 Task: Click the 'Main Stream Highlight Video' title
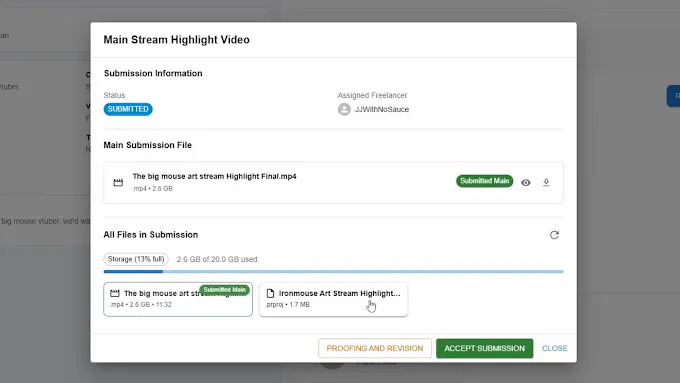[177, 39]
